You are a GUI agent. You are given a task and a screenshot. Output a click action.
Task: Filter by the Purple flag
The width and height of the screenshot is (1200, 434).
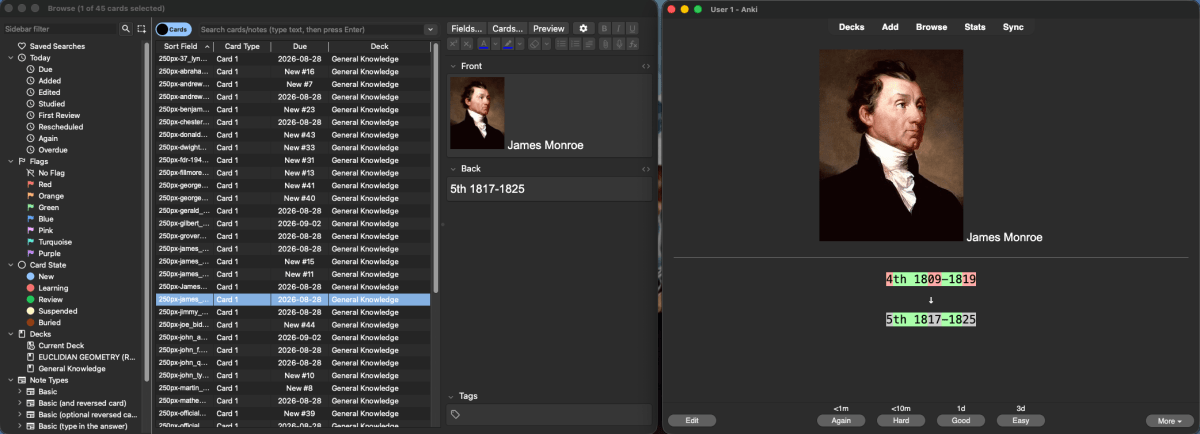pos(47,253)
